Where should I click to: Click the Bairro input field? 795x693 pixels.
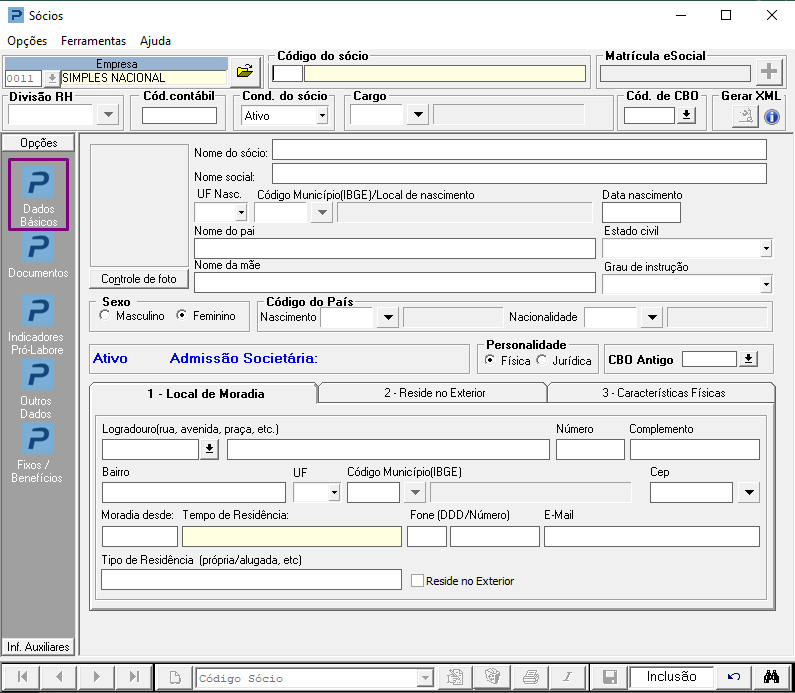point(194,492)
